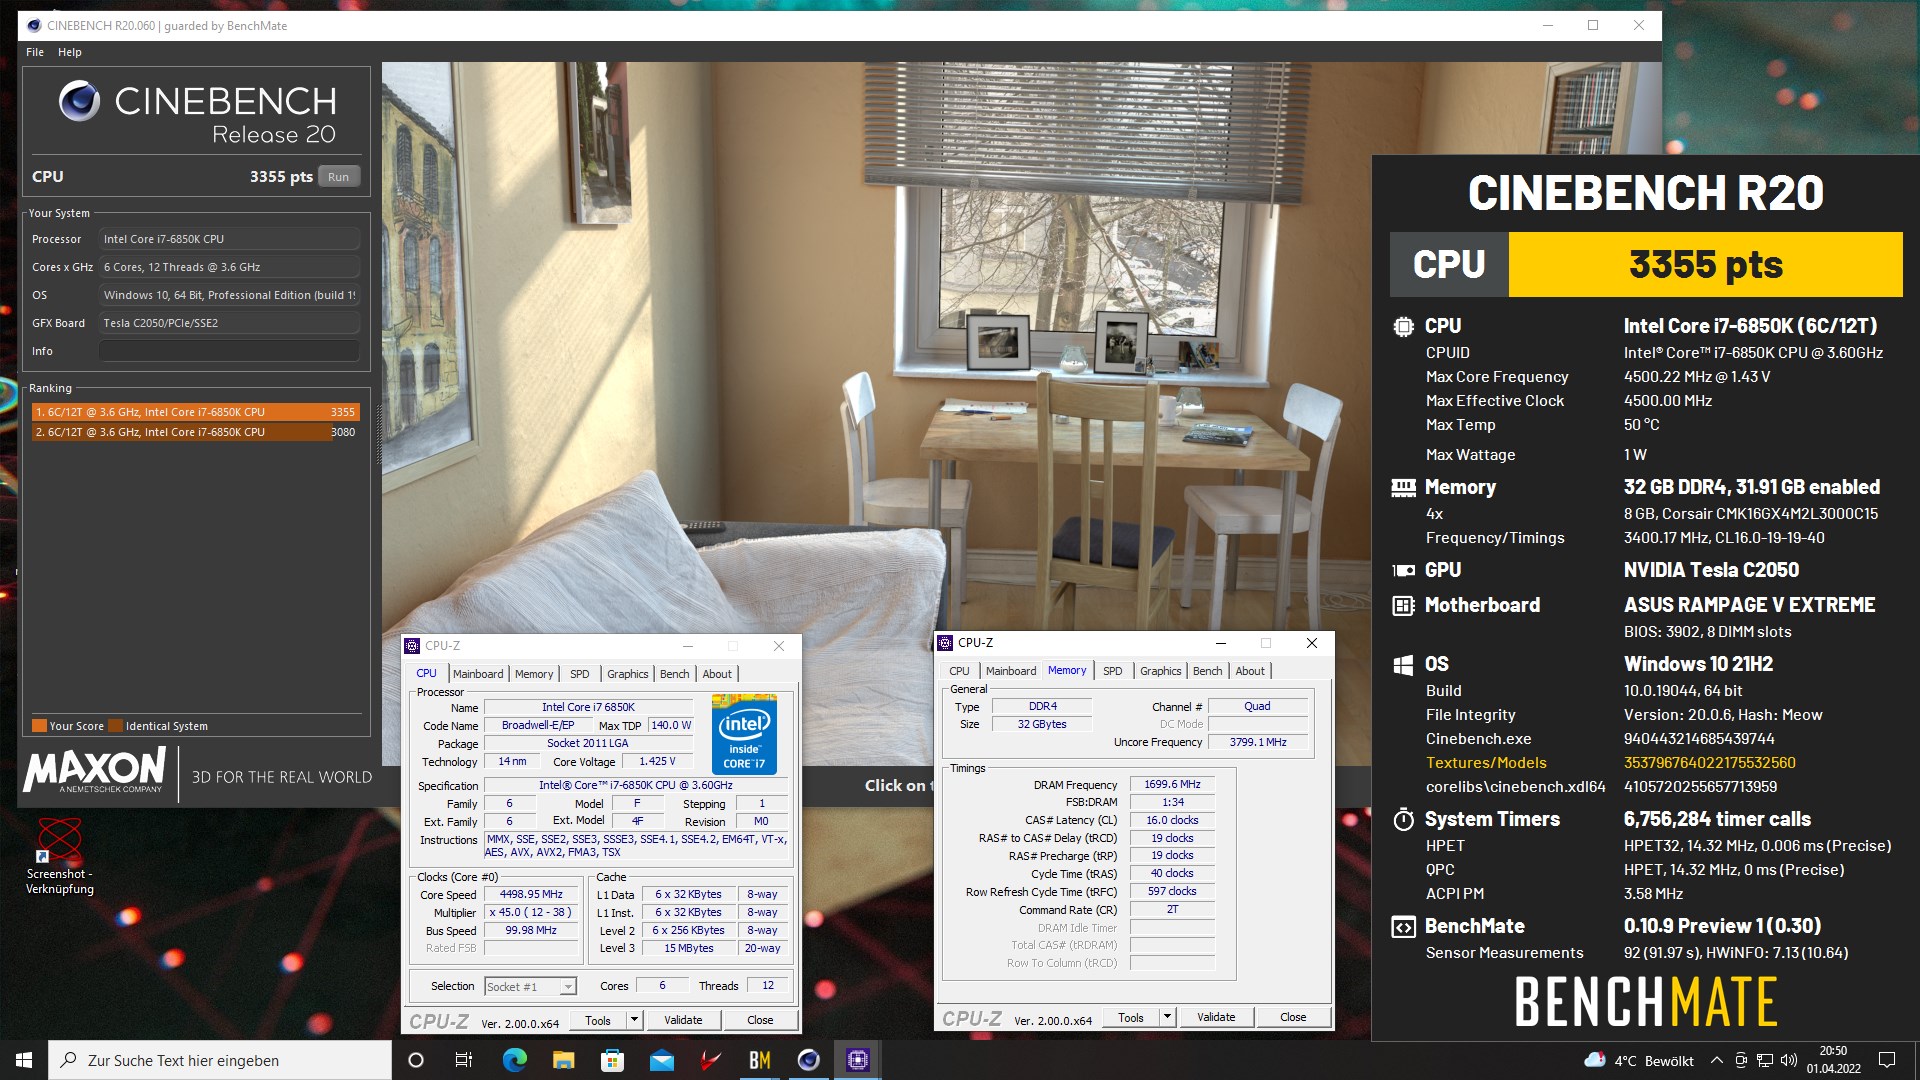The image size is (1920, 1080).
Task: Click the Core Speed value 4498.95 MHz
Action: pos(531,894)
